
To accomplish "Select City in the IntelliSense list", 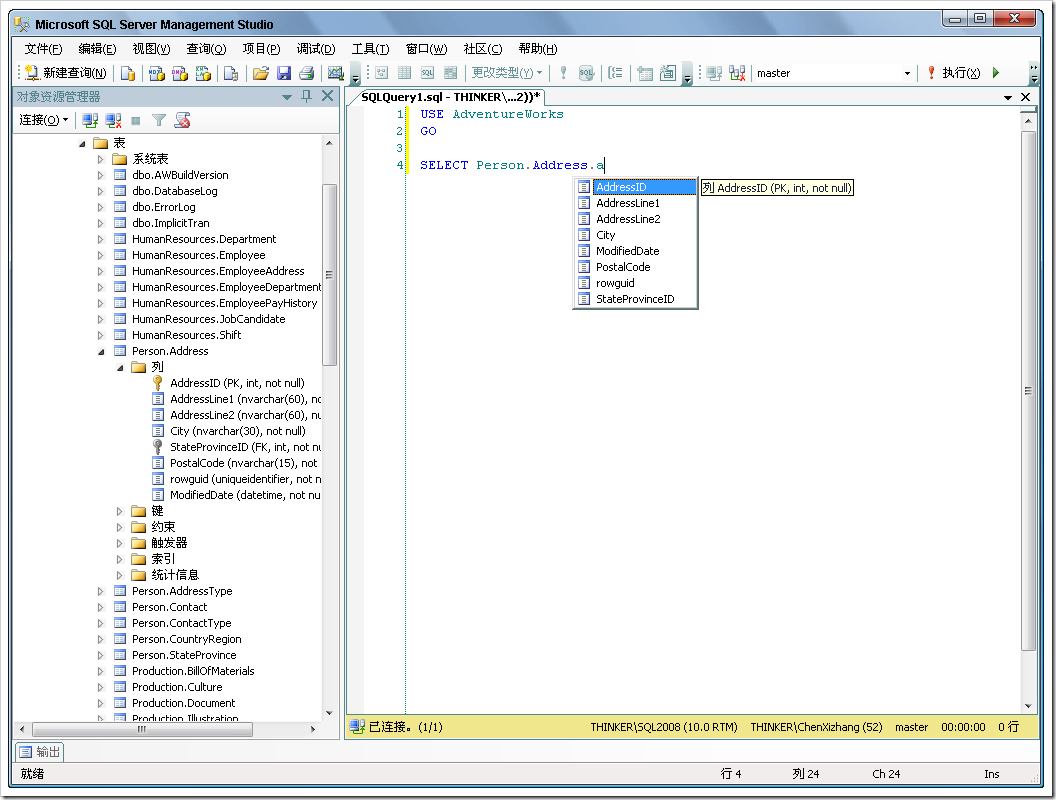I will pyautogui.click(x=635, y=235).
